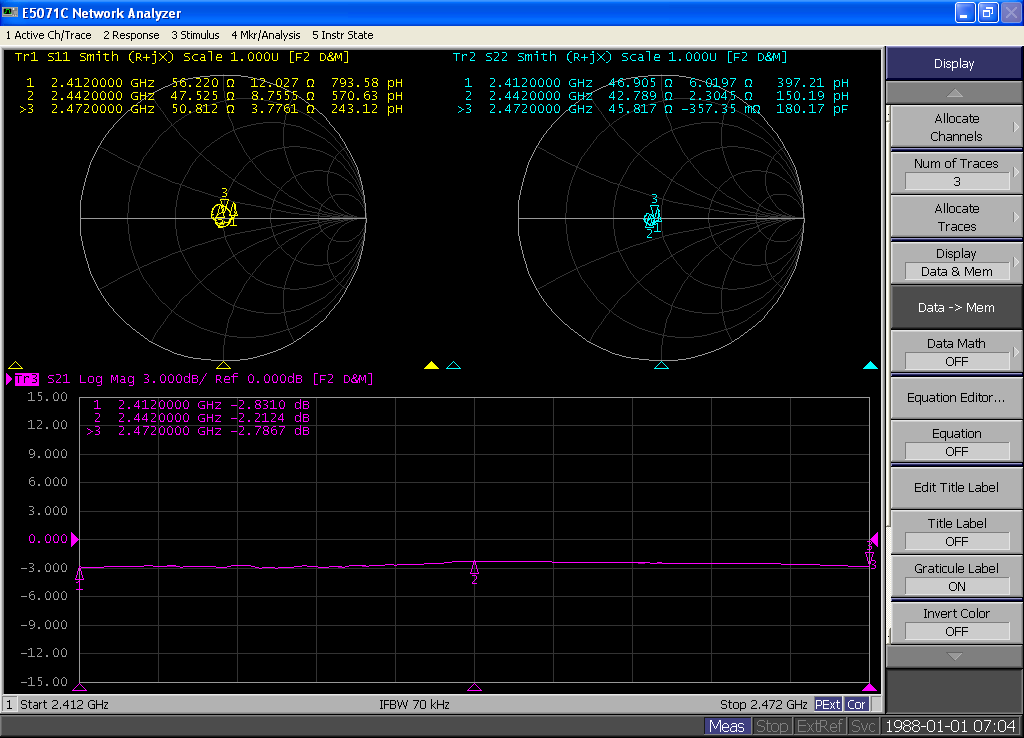Viewport: 1024px width, 738px height.
Task: Open the Response menu
Action: (131, 35)
